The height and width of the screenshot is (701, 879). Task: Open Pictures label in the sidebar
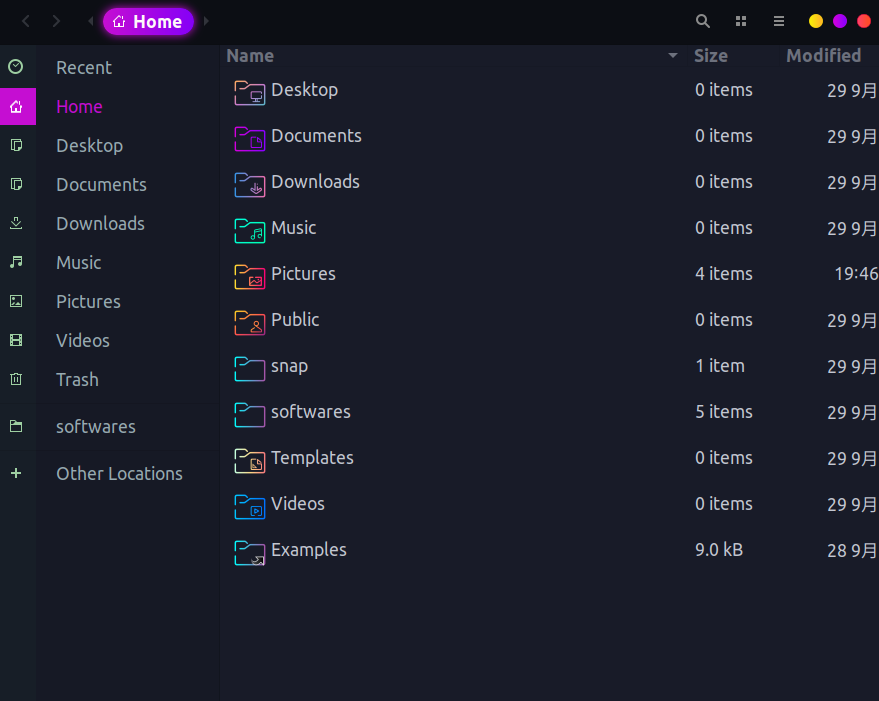tap(88, 302)
